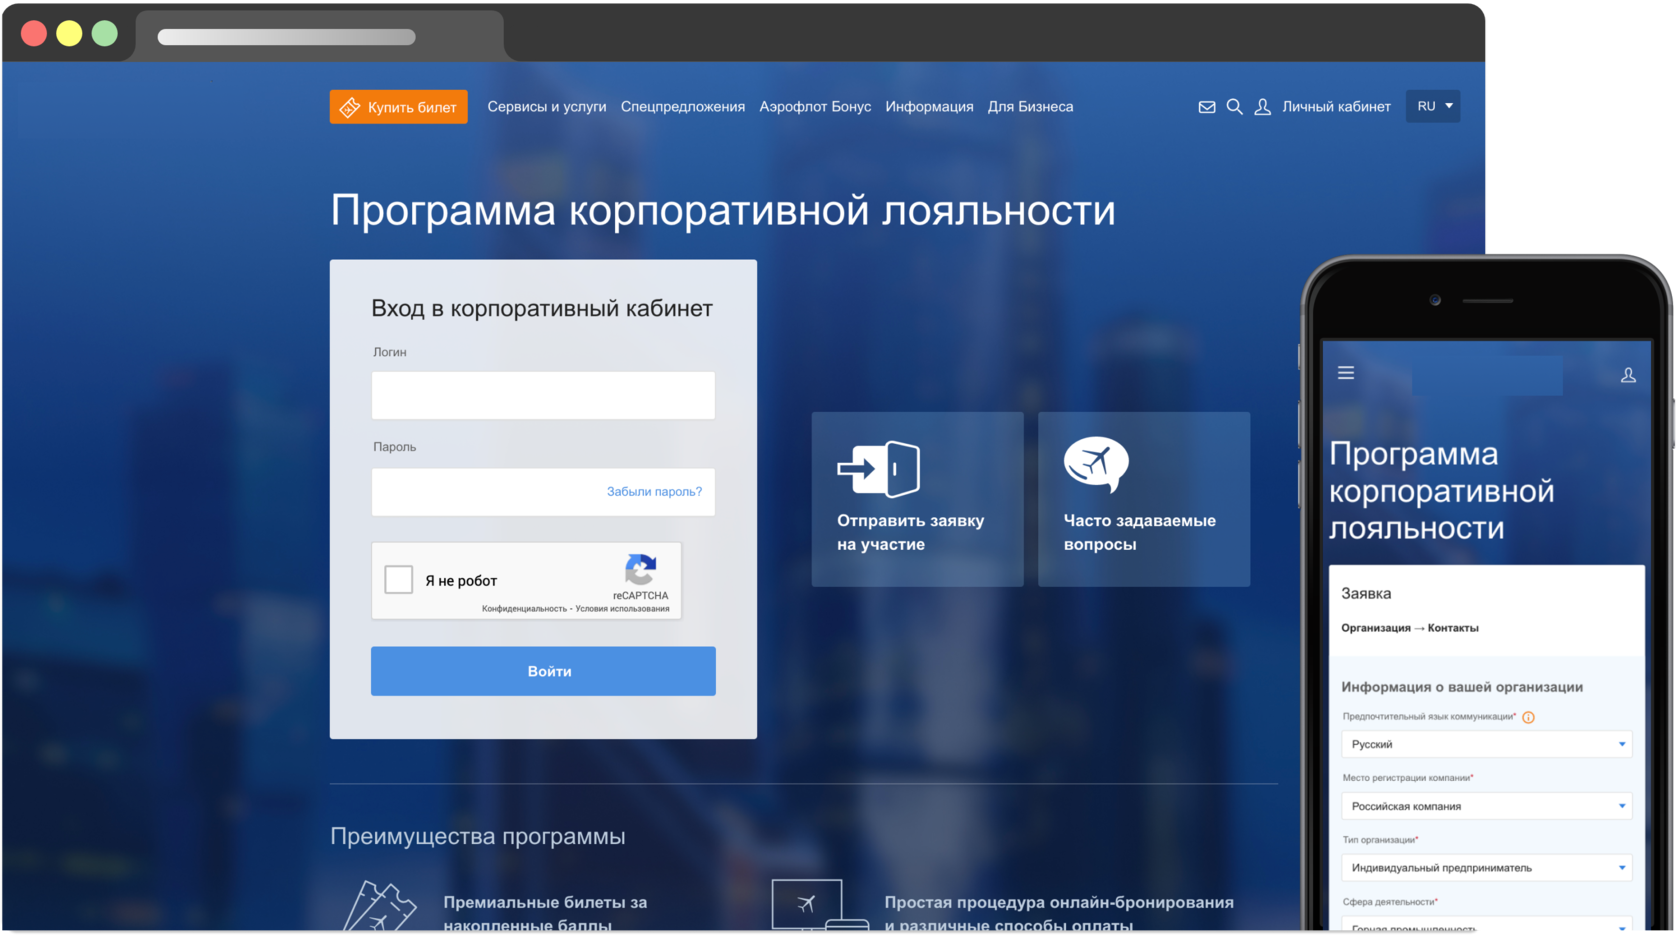The width and height of the screenshot is (1680, 935).
Task: Click the orange Купить билет button
Action: click(398, 107)
